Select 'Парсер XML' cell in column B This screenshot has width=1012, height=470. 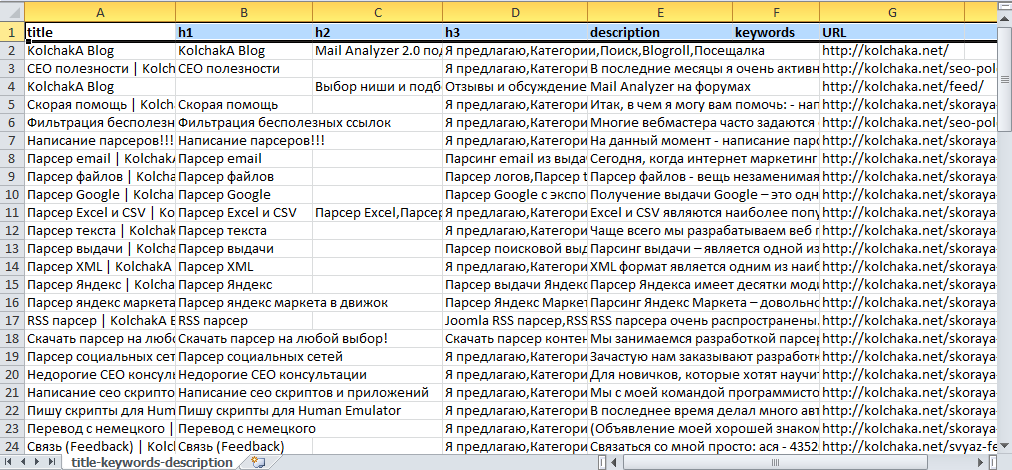tap(244, 267)
